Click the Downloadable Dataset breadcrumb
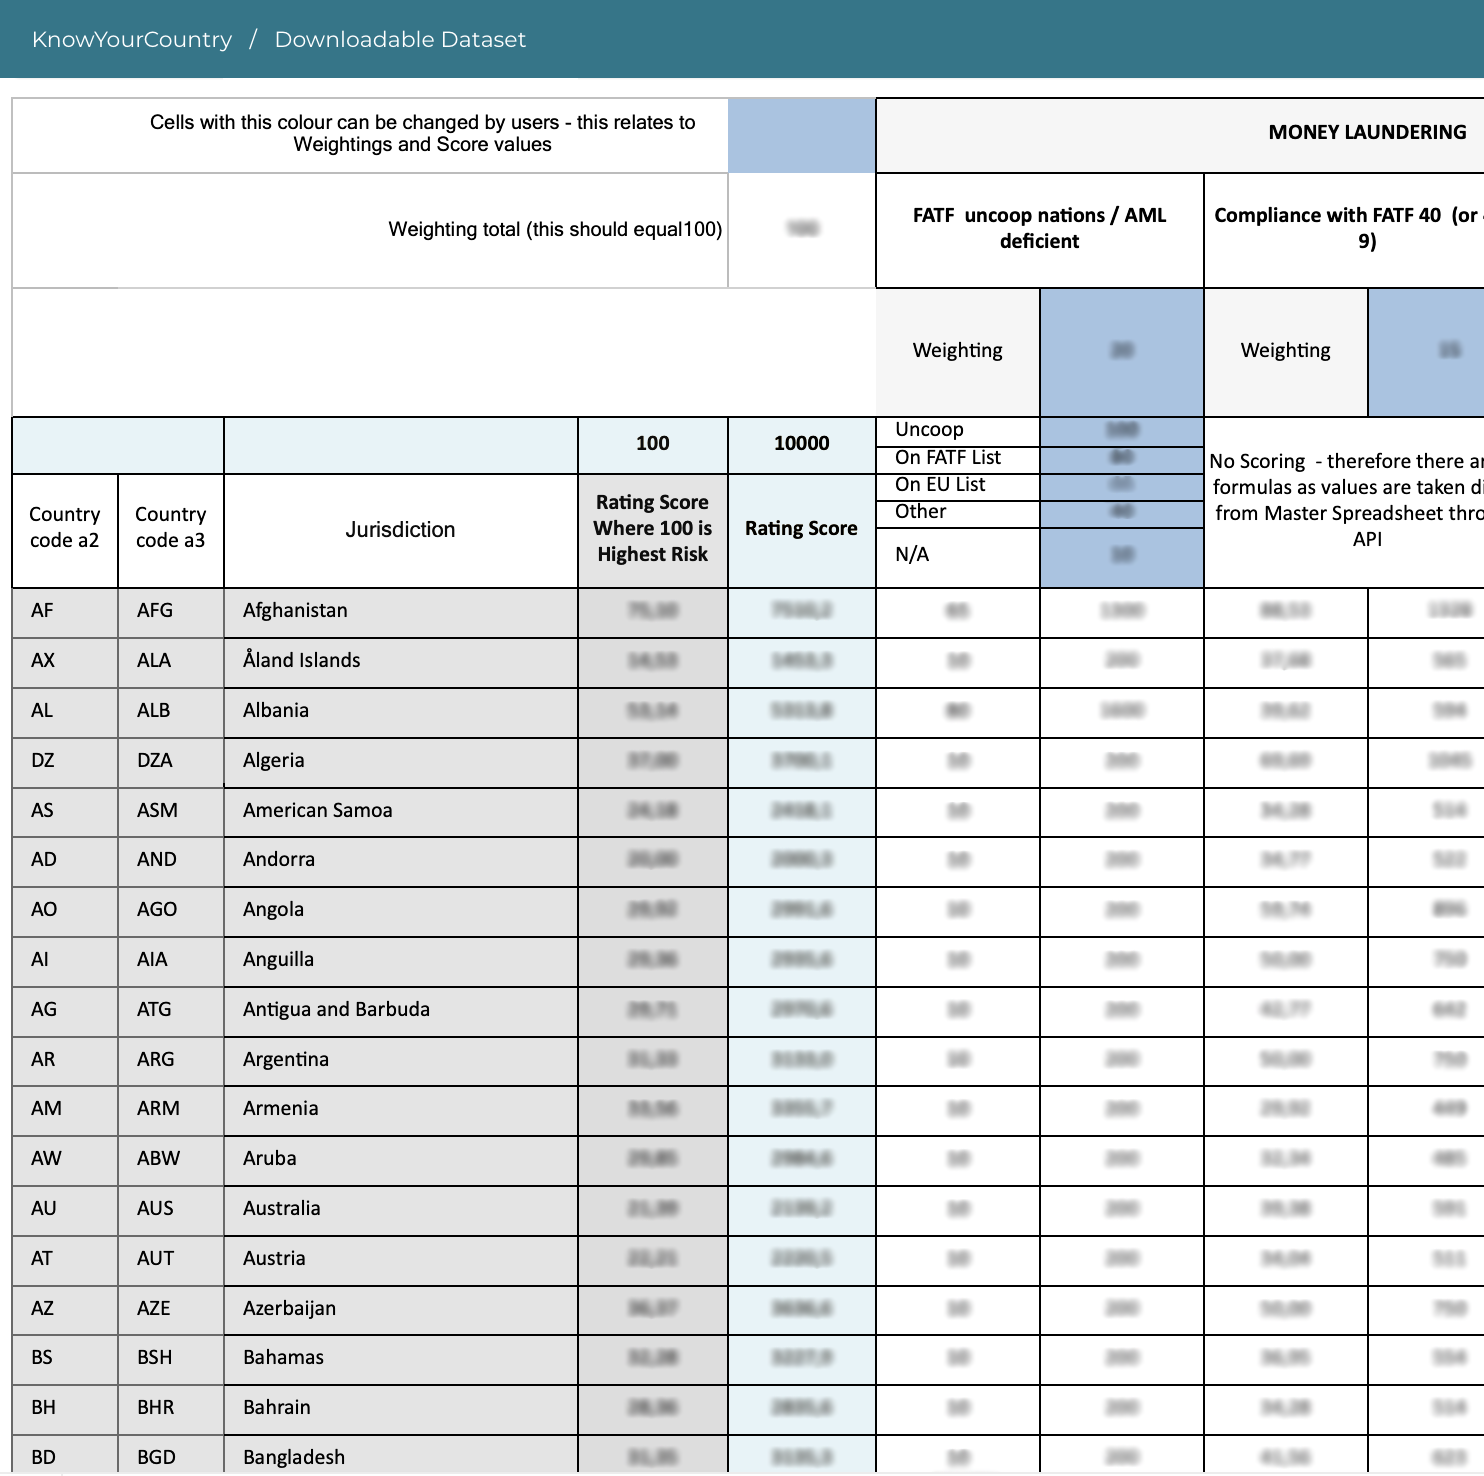The width and height of the screenshot is (1484, 1476). point(400,39)
